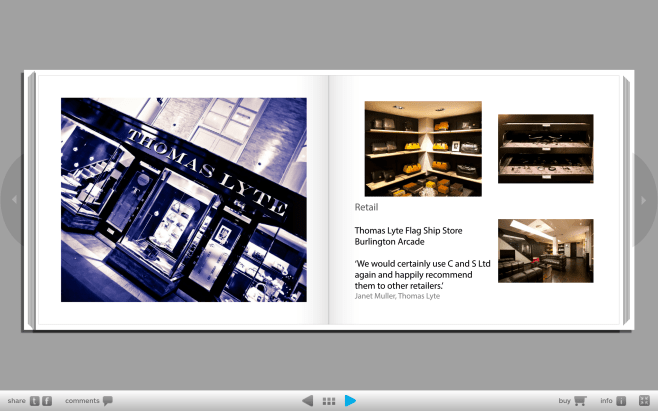Click 'Janet Muller, Thomas Lyte' attribution
The height and width of the screenshot is (411, 658).
pyautogui.click(x=397, y=296)
